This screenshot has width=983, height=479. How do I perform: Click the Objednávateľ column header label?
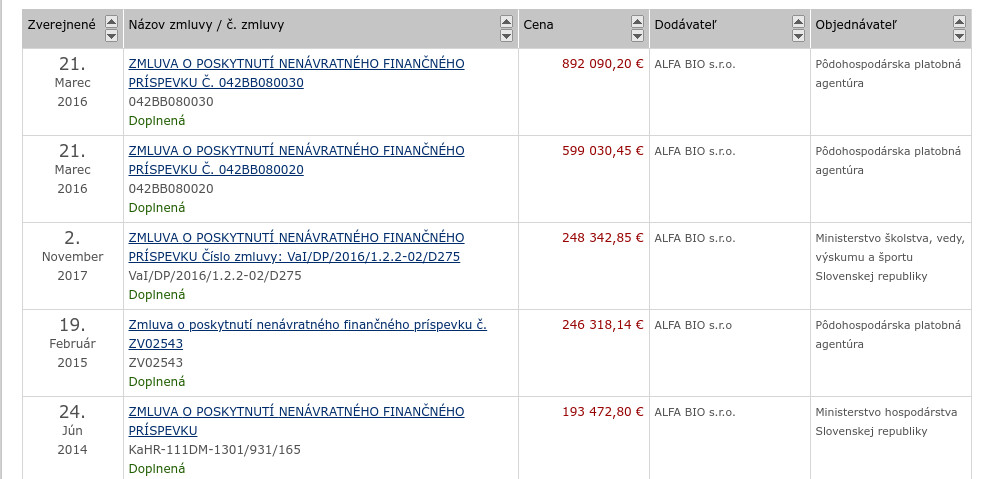[857, 23]
